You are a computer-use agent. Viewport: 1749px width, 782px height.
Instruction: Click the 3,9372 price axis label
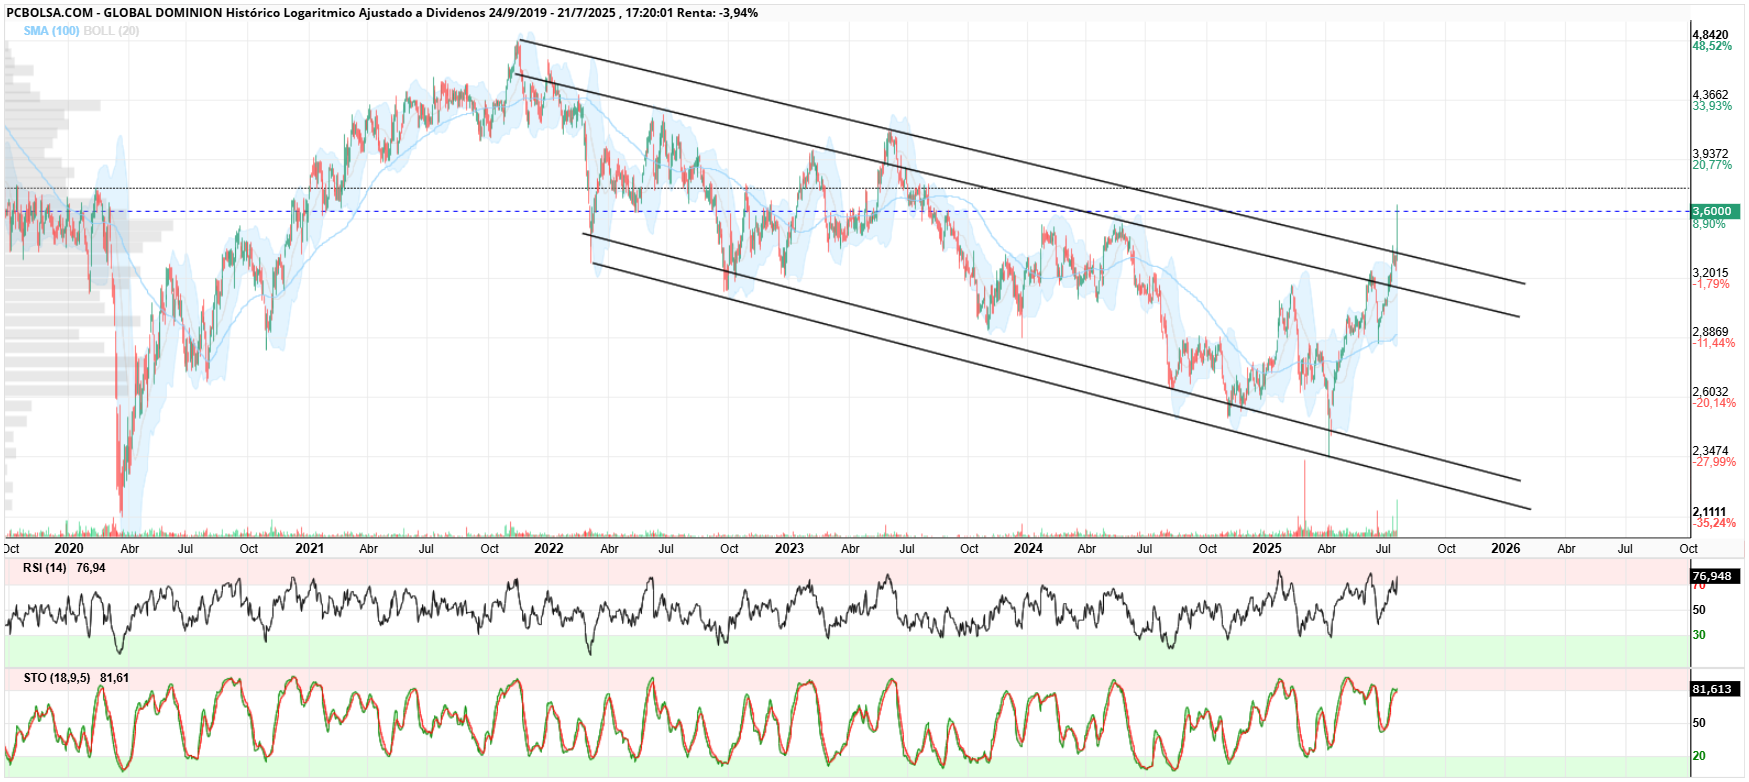coord(1710,154)
